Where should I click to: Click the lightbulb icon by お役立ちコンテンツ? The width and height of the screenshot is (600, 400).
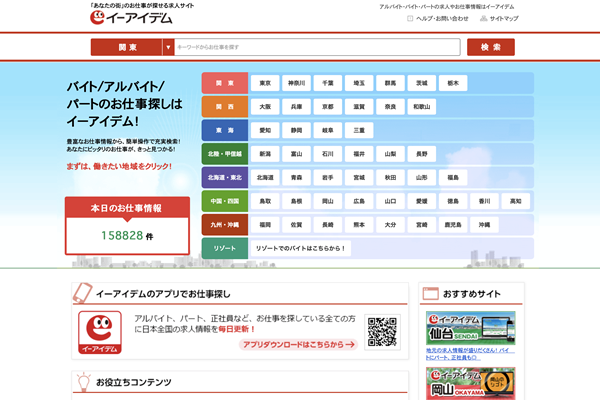tap(83, 382)
